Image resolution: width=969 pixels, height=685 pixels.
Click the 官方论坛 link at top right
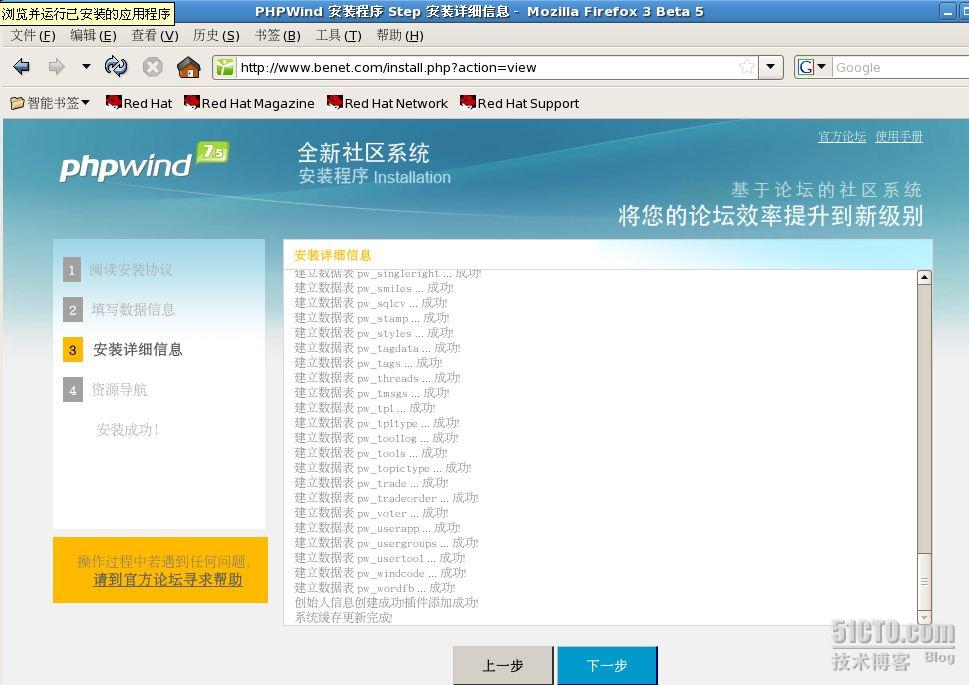coord(842,137)
